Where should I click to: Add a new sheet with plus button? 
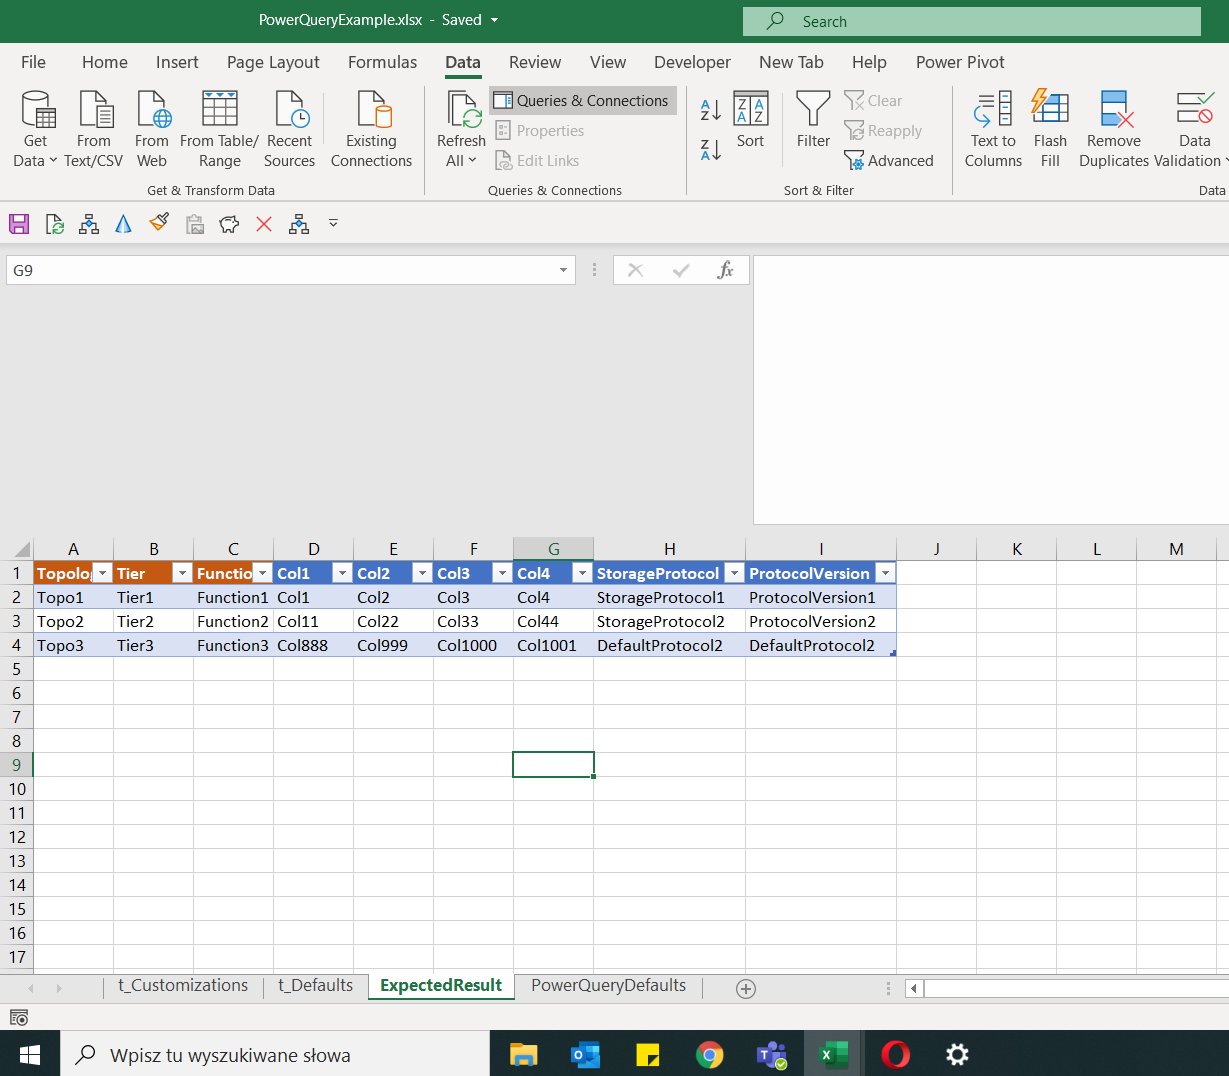click(746, 988)
